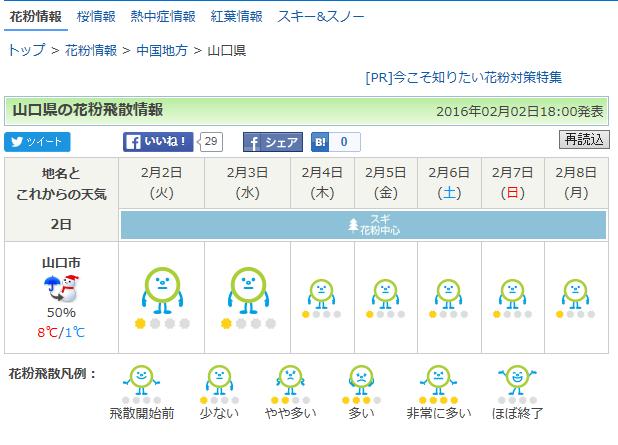
Task: Select the 2月5日 (金) pollen character
Action: tap(385, 294)
